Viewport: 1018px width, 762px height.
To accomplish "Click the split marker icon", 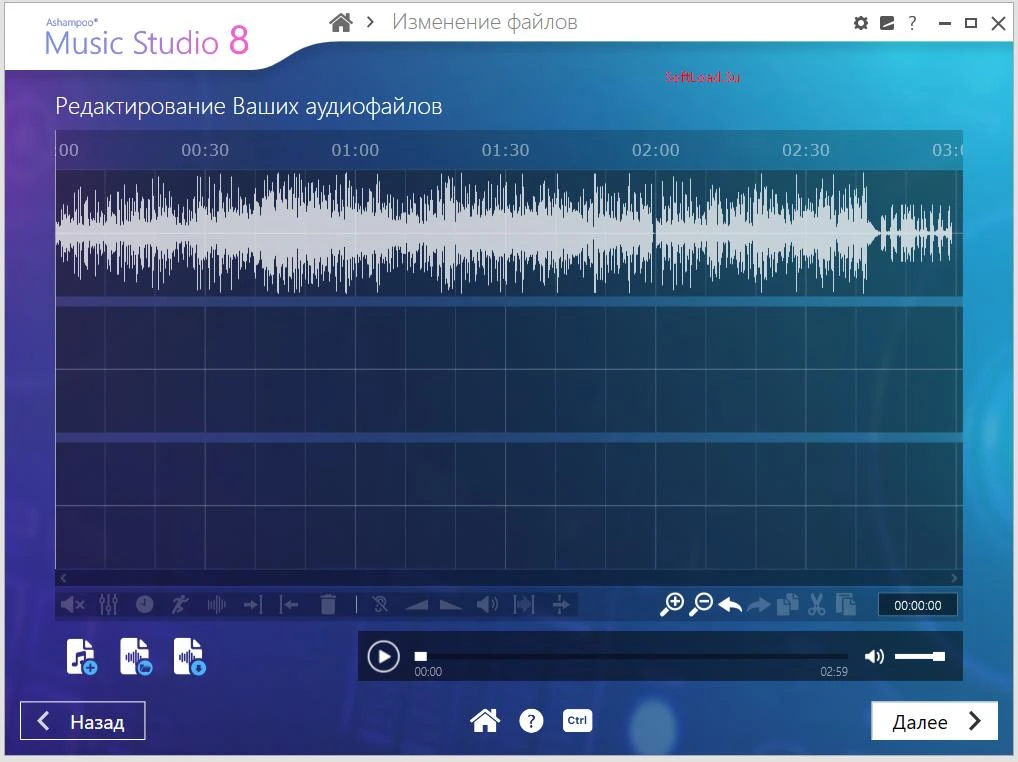I will coord(356,605).
